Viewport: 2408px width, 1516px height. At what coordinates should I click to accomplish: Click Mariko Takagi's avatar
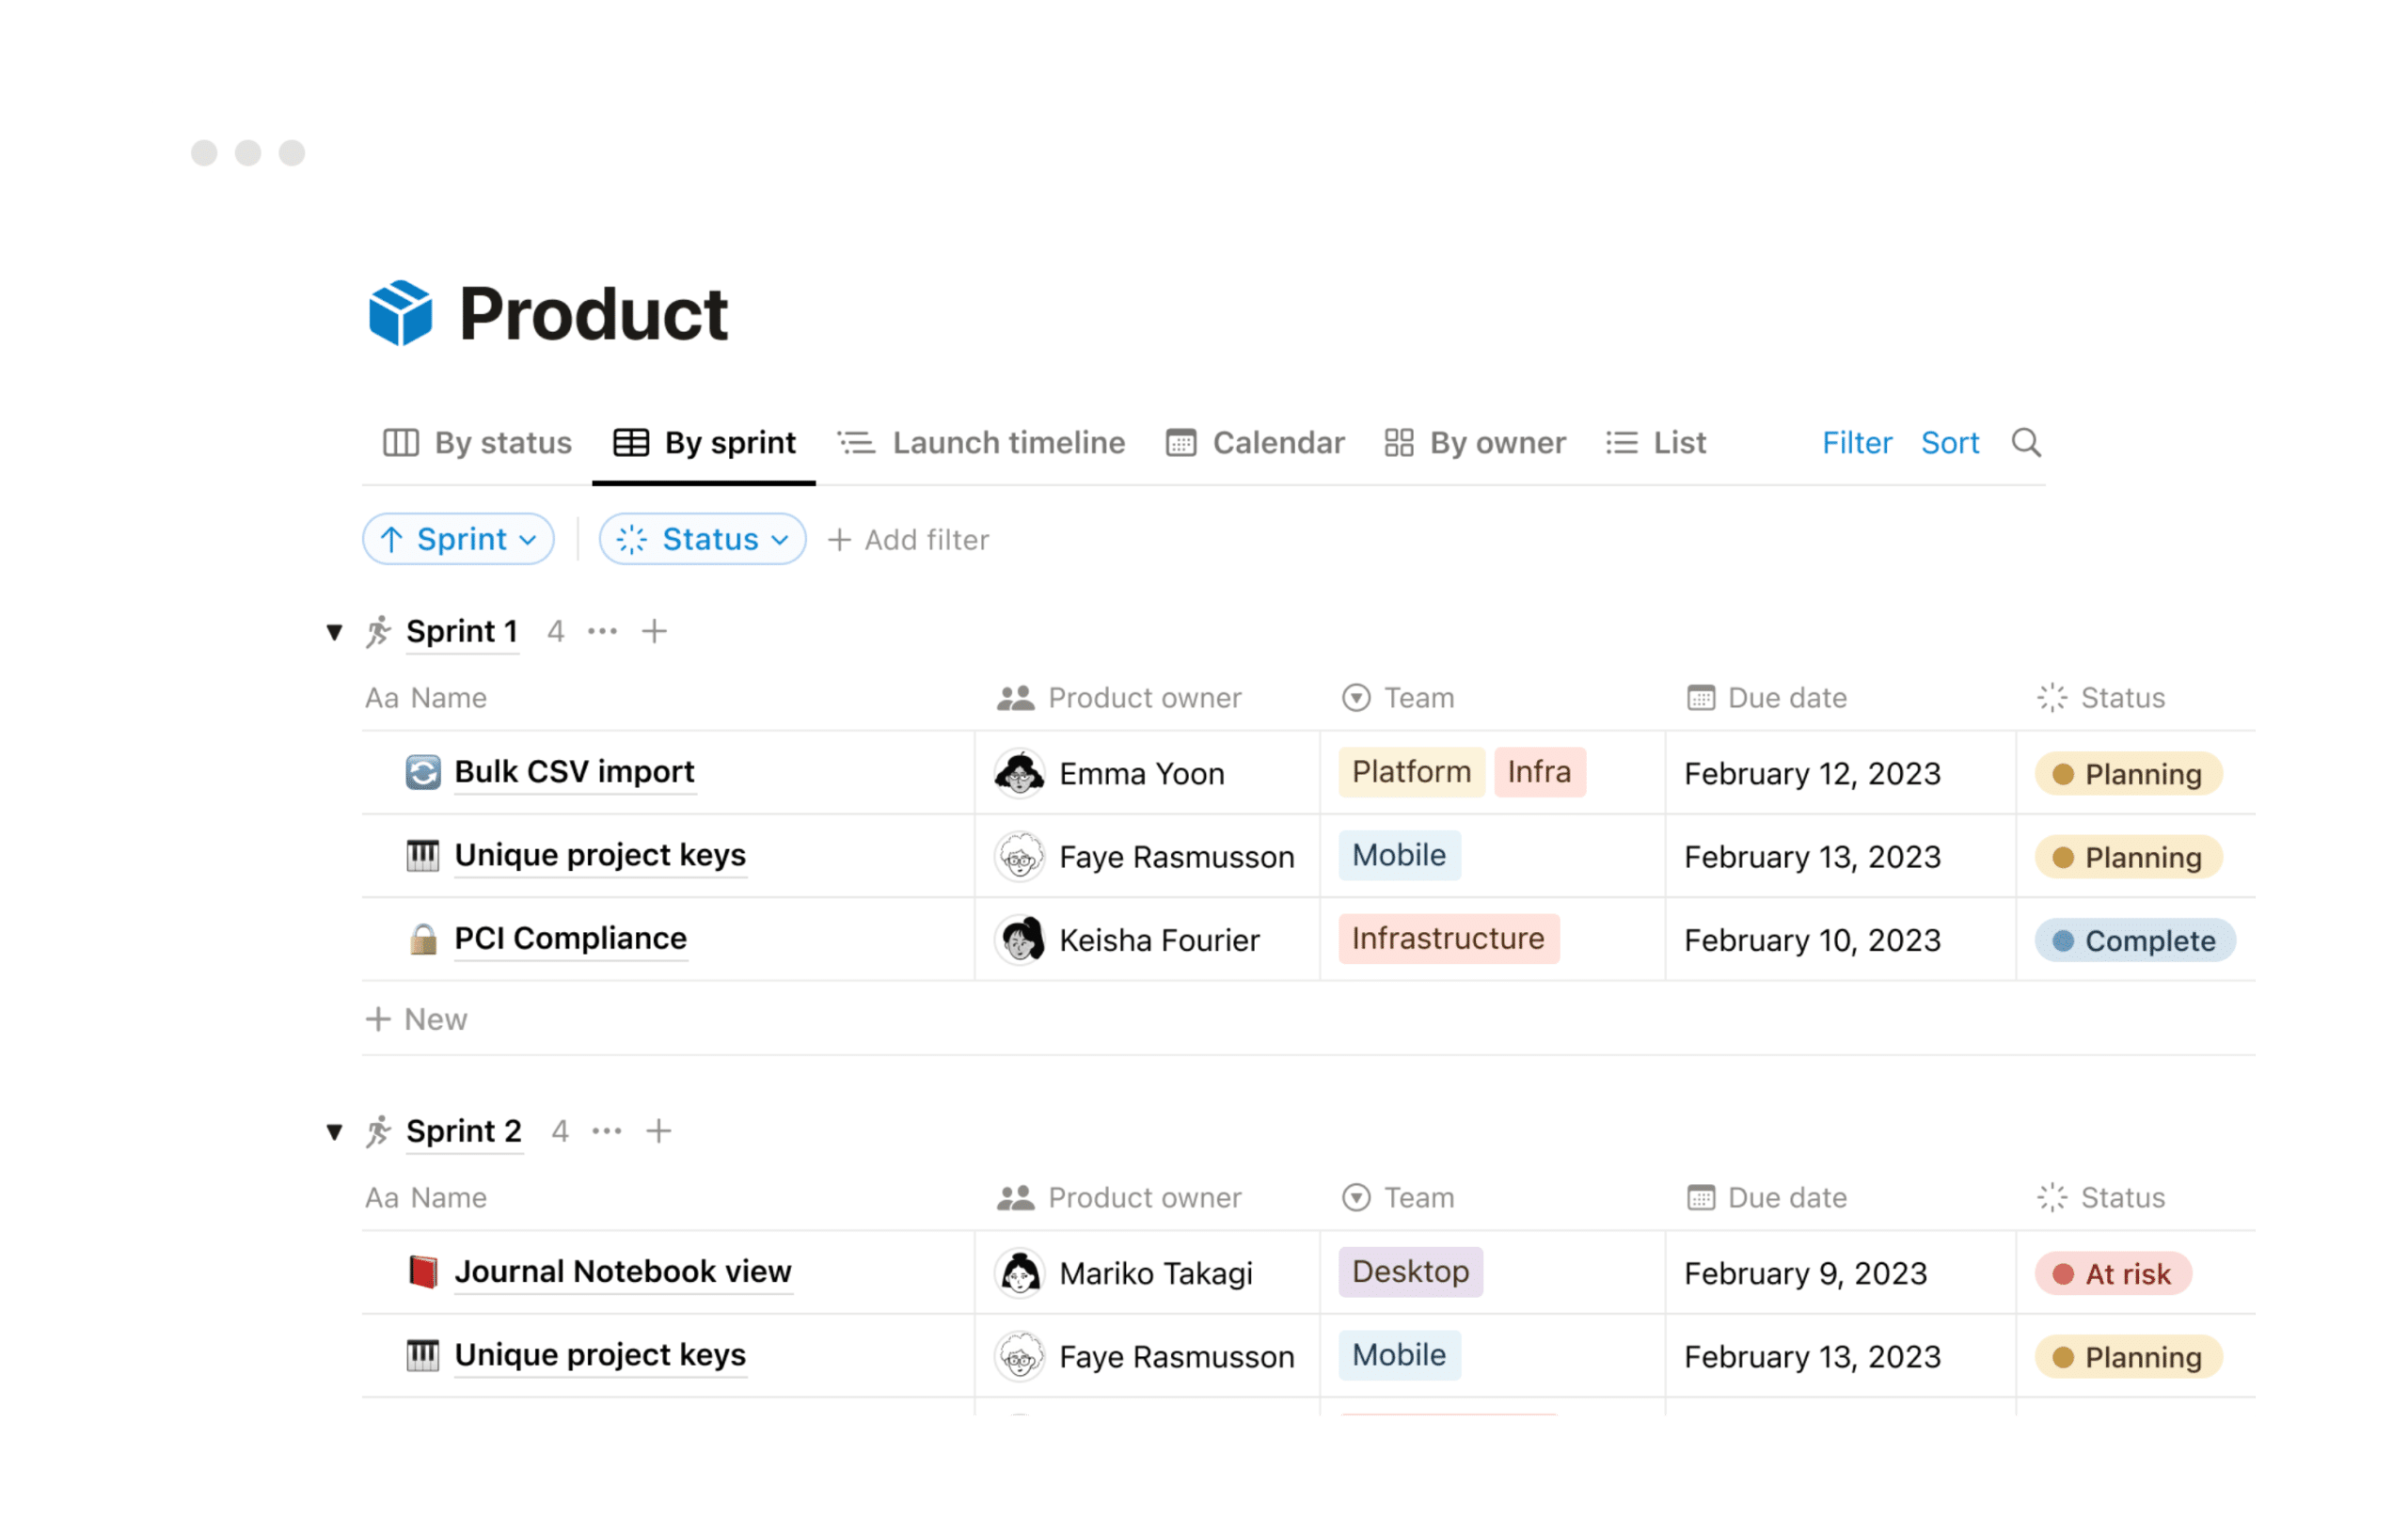[x=1020, y=1273]
